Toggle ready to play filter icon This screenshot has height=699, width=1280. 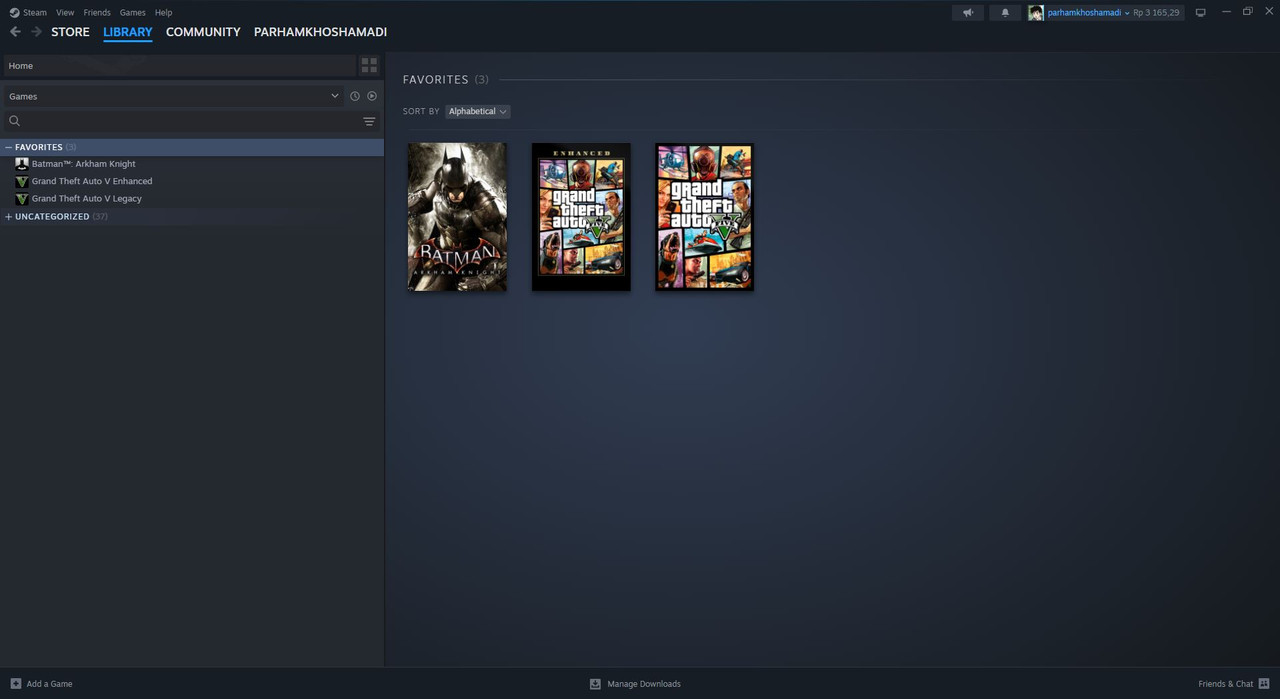click(x=372, y=96)
